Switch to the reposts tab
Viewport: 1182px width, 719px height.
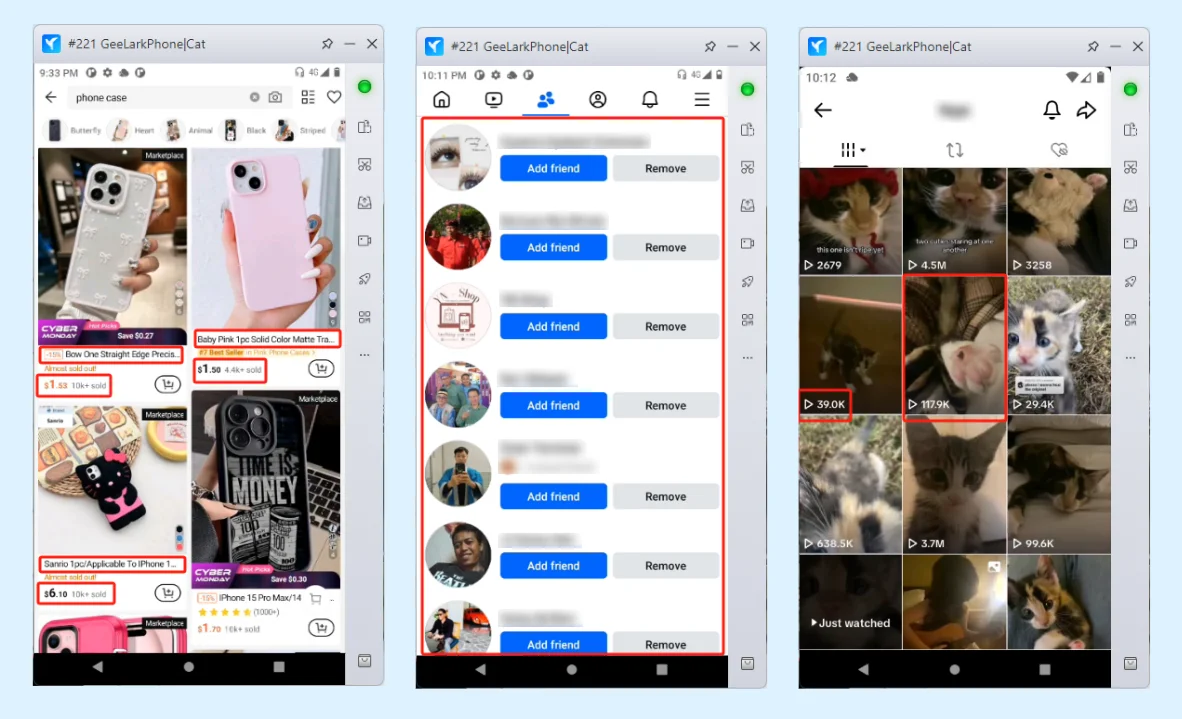pos(954,150)
